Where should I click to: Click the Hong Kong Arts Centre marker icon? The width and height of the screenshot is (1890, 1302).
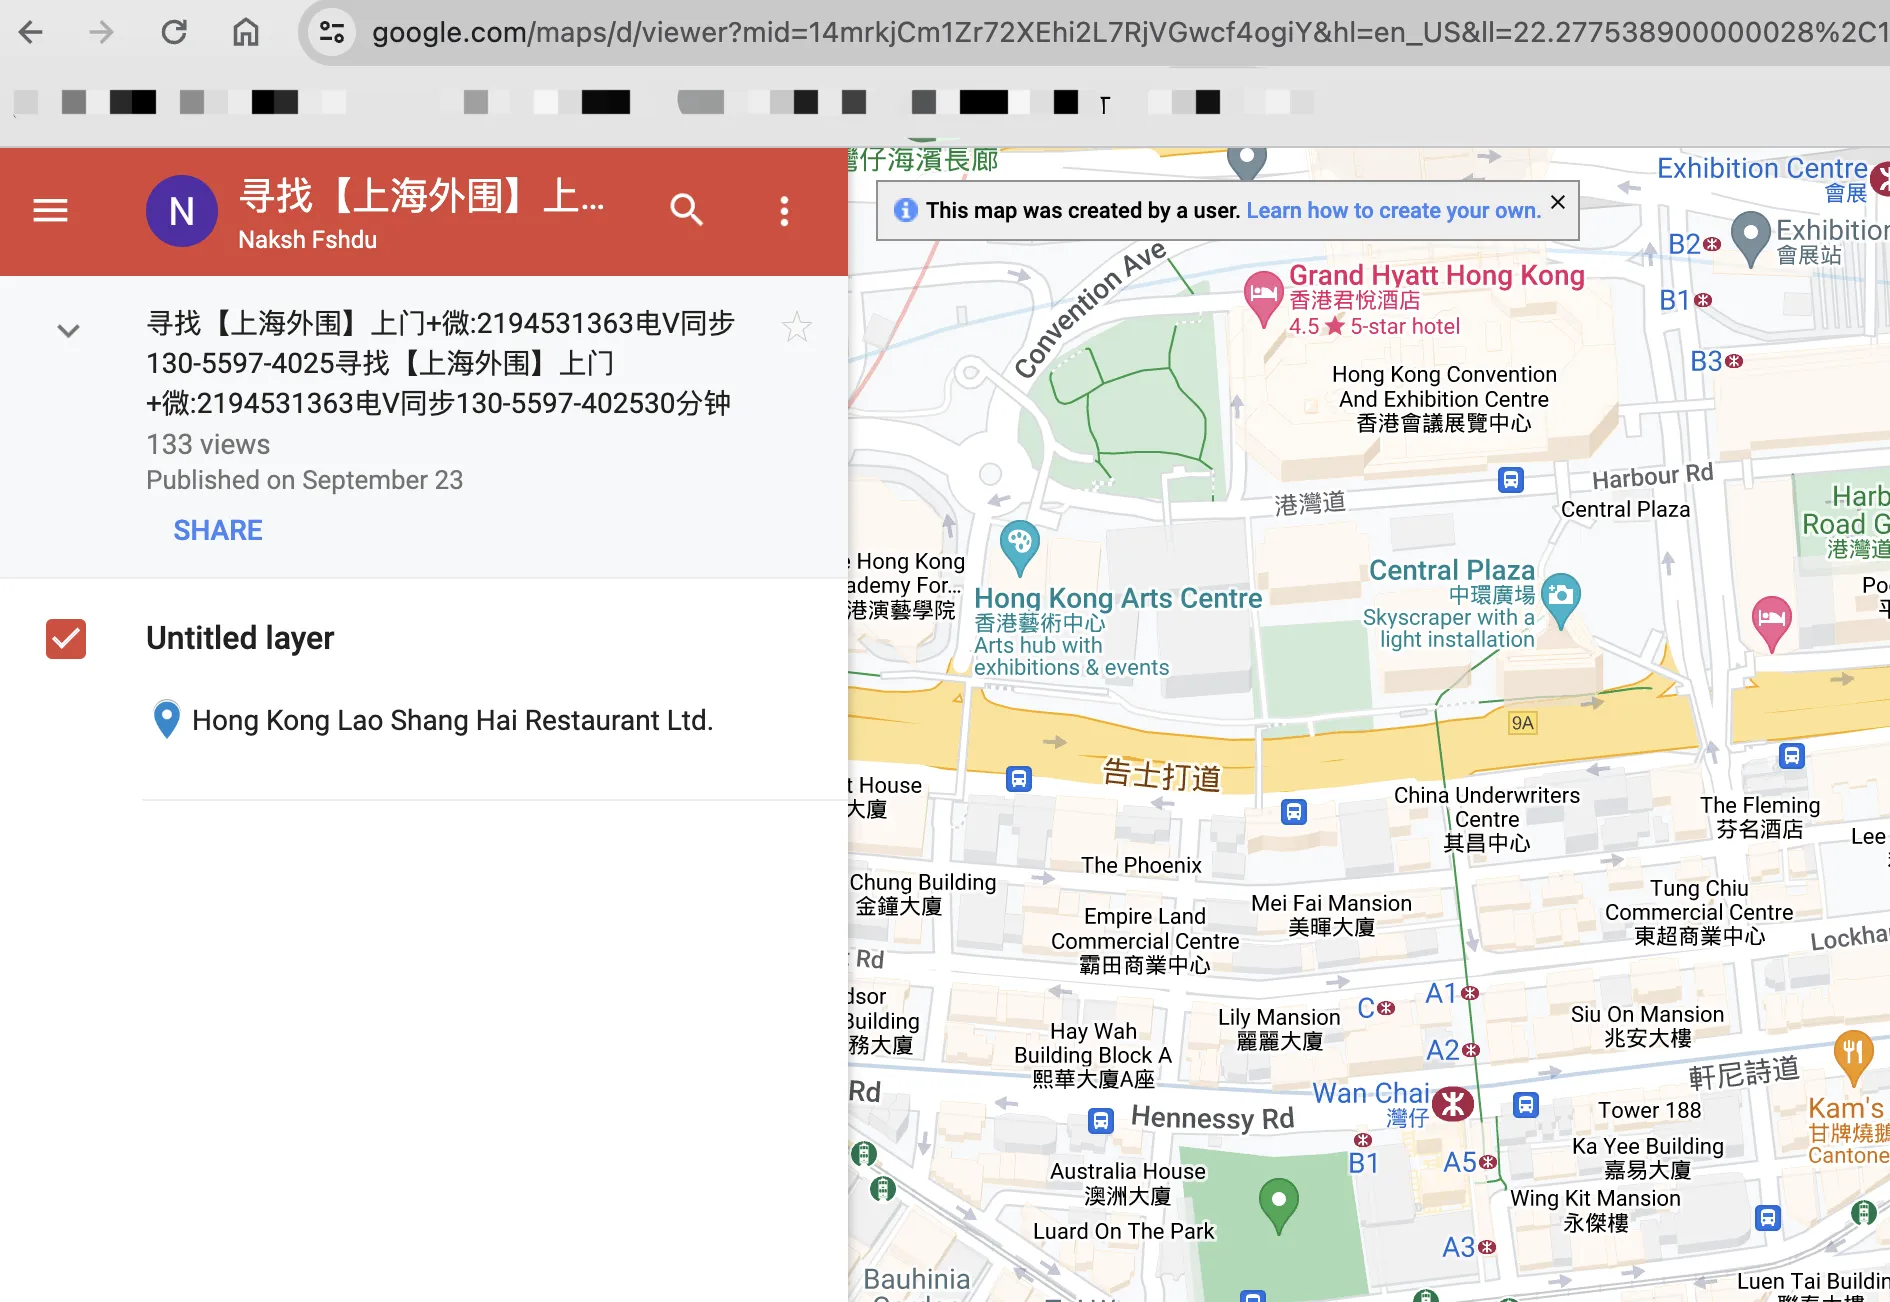1019,544
